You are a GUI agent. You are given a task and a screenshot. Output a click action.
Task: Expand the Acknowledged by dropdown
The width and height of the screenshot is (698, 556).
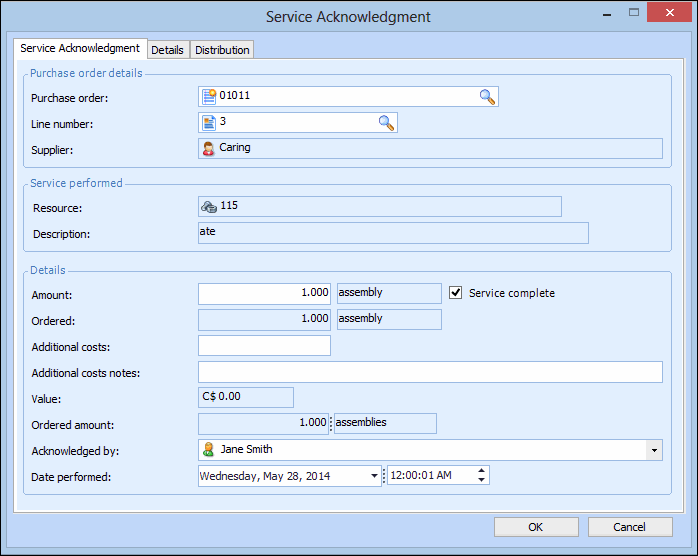click(x=654, y=450)
